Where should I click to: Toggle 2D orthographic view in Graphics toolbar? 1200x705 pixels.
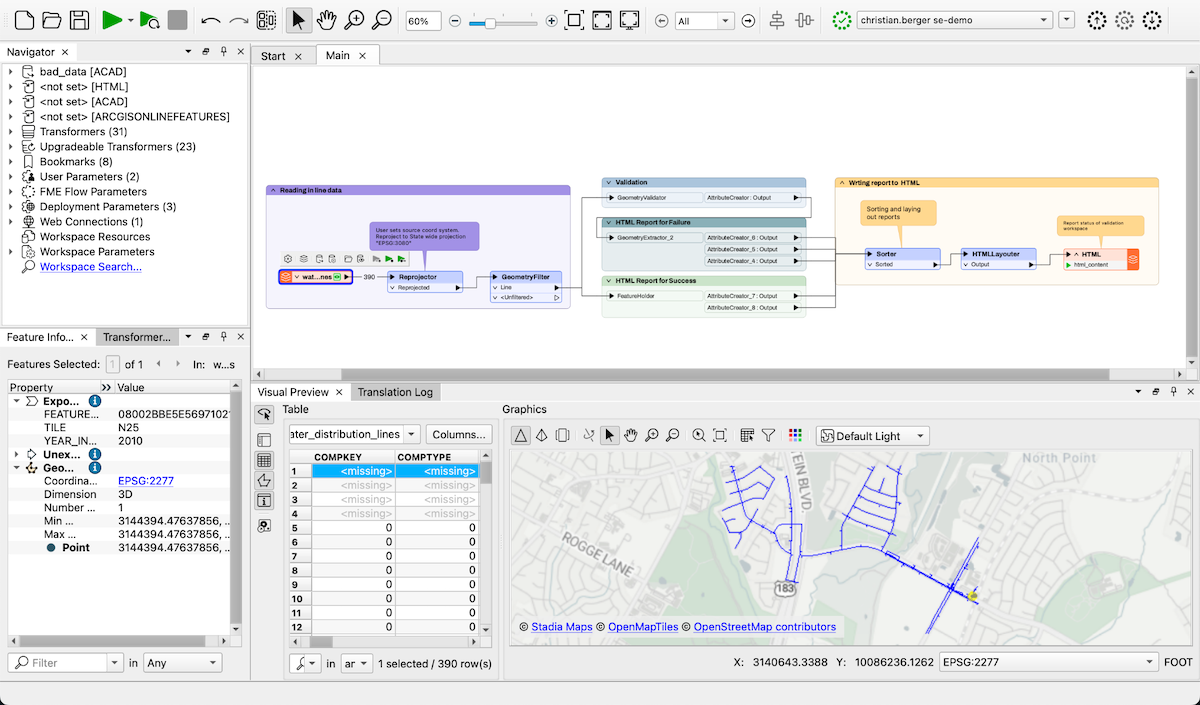point(521,434)
